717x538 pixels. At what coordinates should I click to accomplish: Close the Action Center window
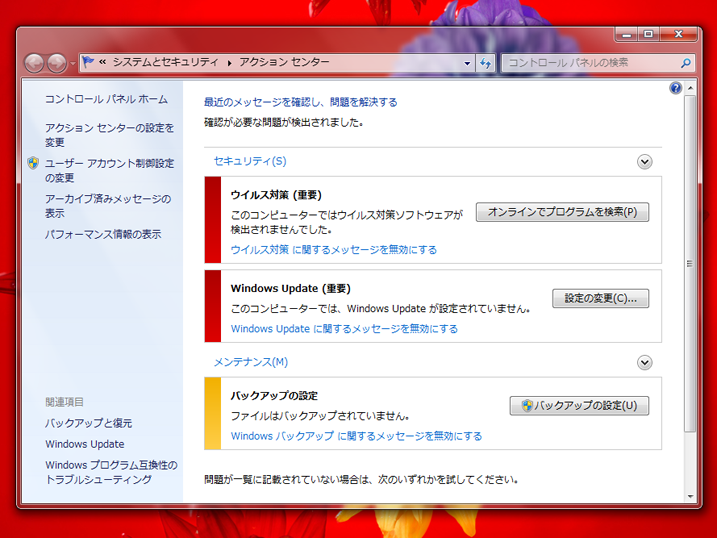coord(679,34)
